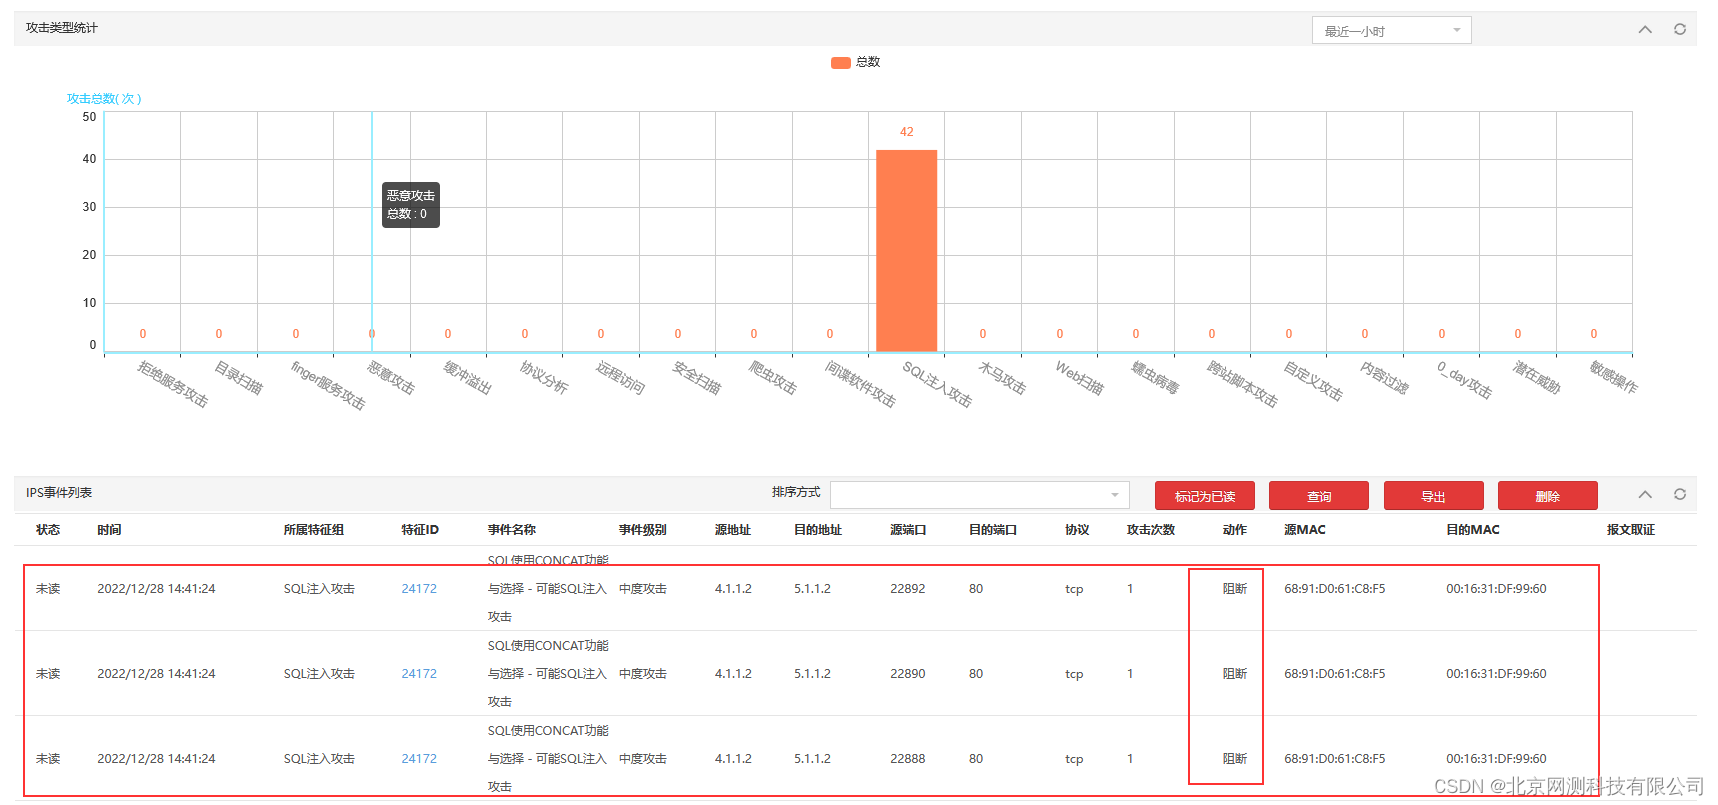1718x805 pixels.
Task: Click the 删除 button
Action: [1547, 496]
